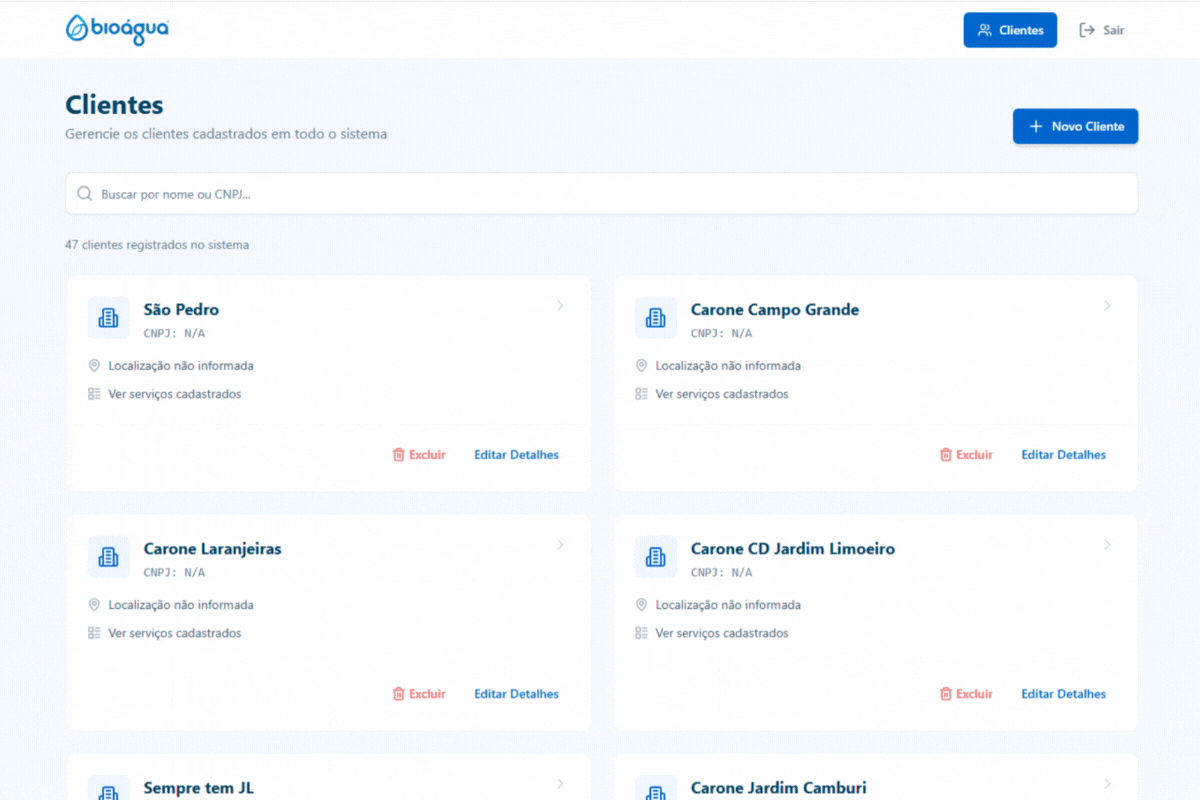The image size is (1200, 800).
Task: Click the magnifier icon in search bar
Action: (x=85, y=194)
